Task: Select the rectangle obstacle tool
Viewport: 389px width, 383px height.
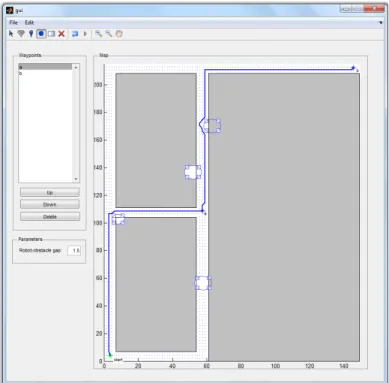Action: [x=51, y=34]
